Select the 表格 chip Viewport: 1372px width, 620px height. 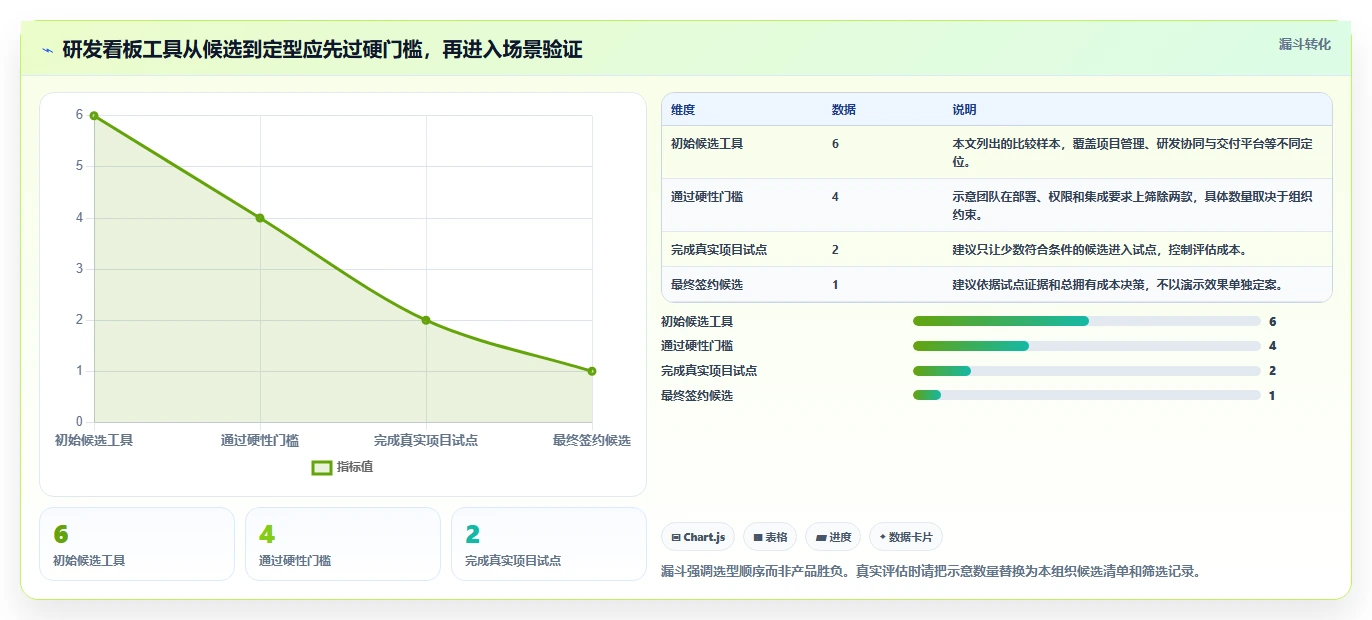click(x=770, y=537)
